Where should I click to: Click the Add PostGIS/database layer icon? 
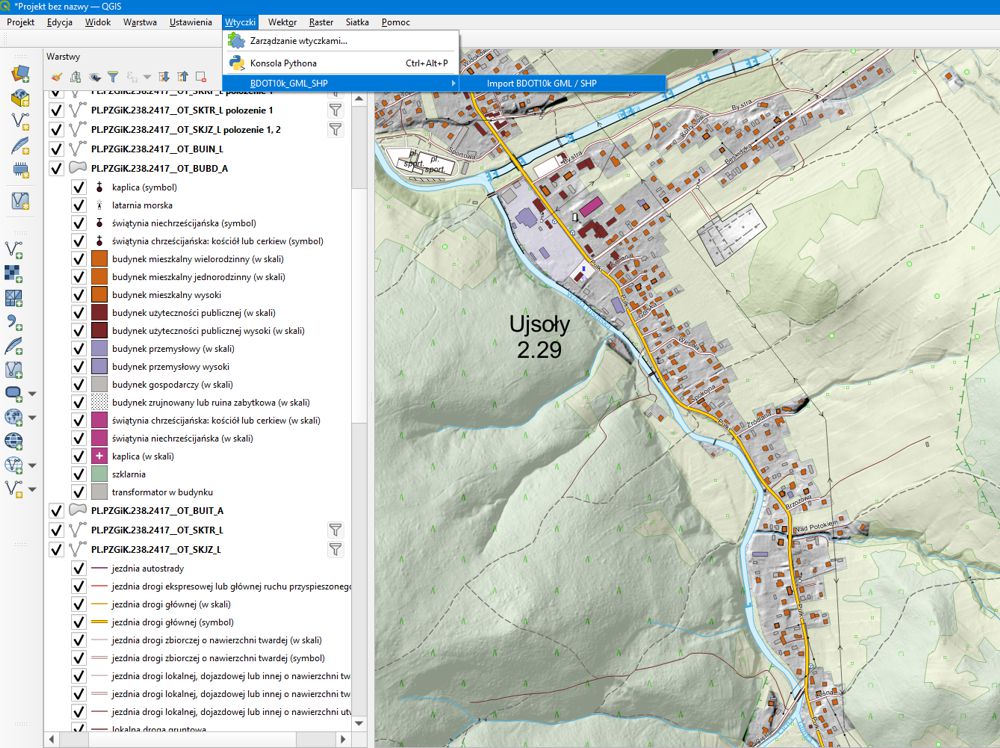(x=14, y=393)
